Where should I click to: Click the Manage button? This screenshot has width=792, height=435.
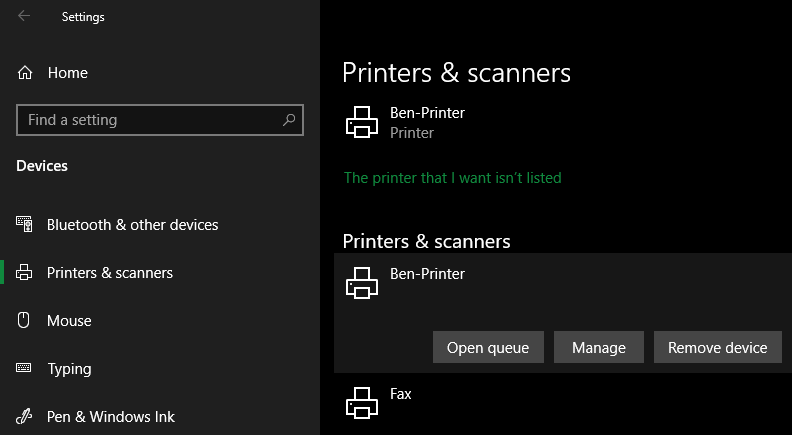click(599, 348)
